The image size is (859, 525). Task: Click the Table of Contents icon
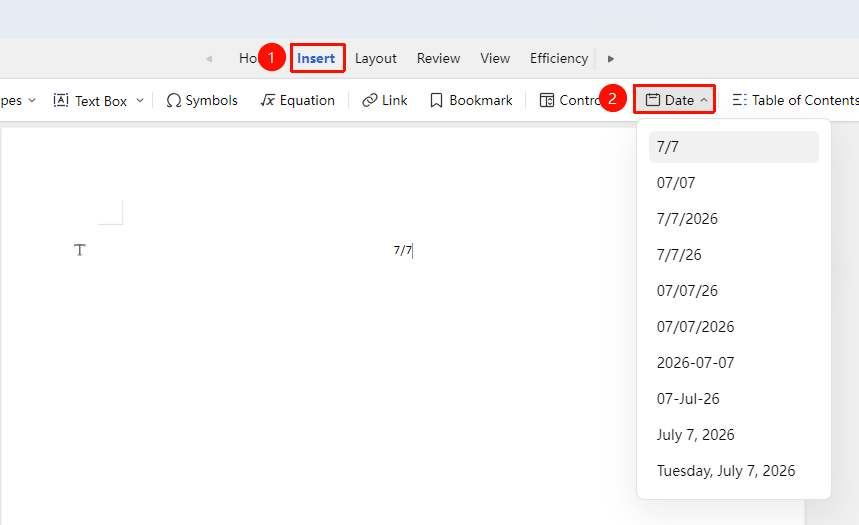(740, 100)
